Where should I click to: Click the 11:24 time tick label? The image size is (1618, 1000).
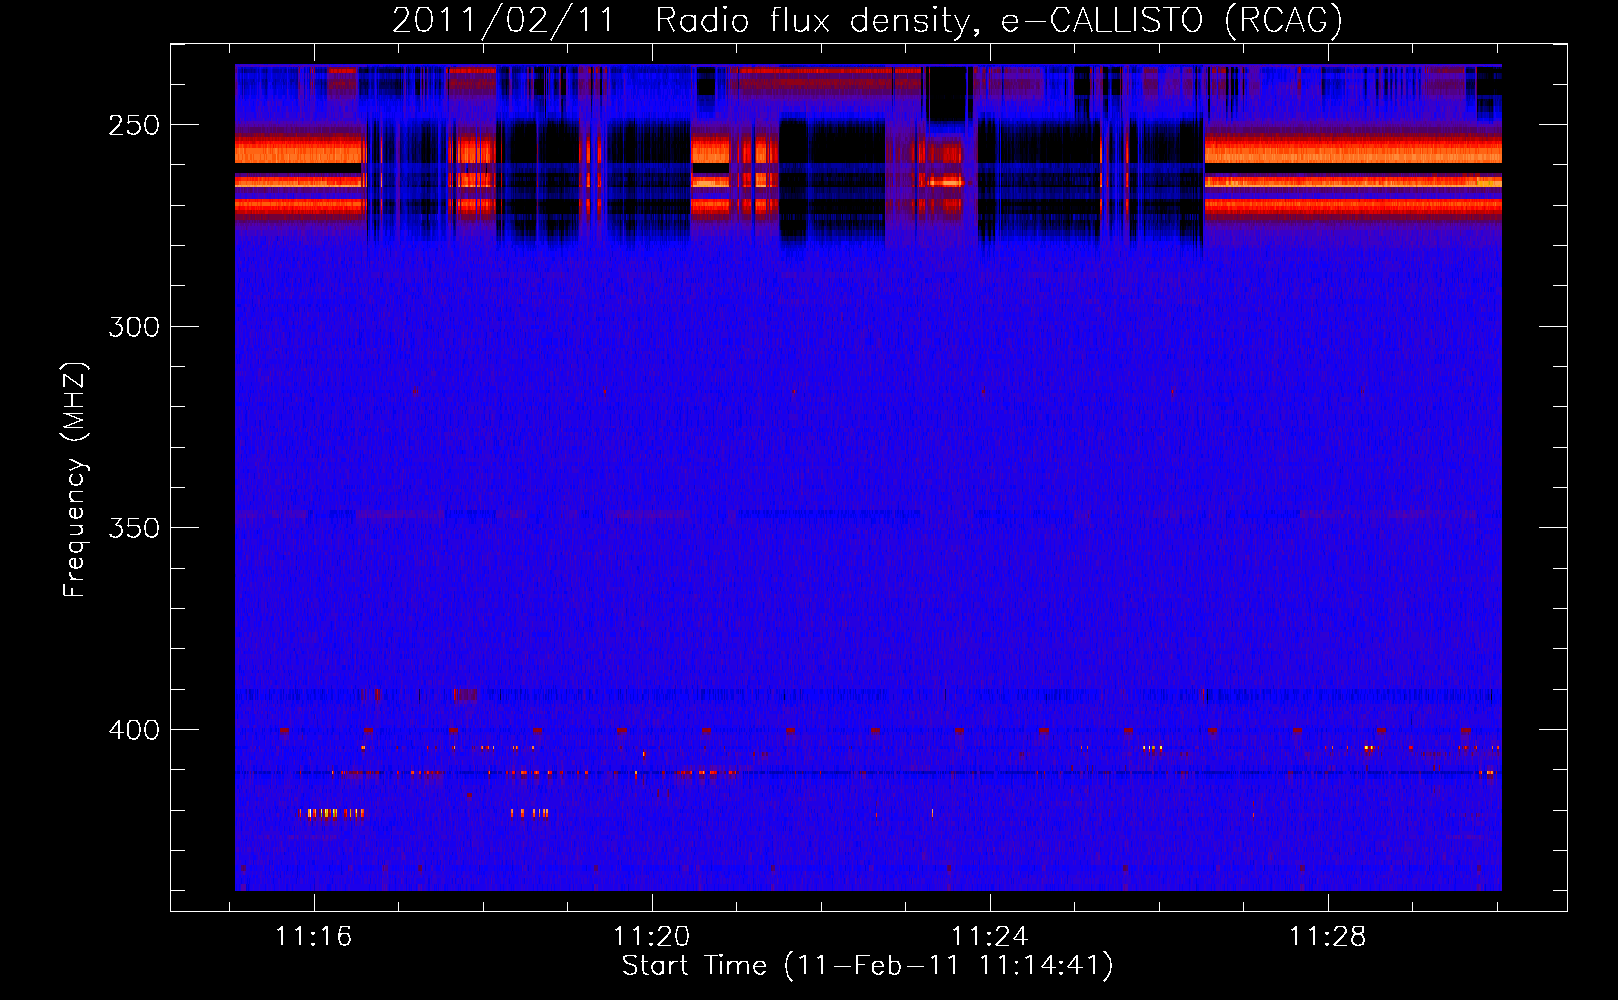click(990, 936)
